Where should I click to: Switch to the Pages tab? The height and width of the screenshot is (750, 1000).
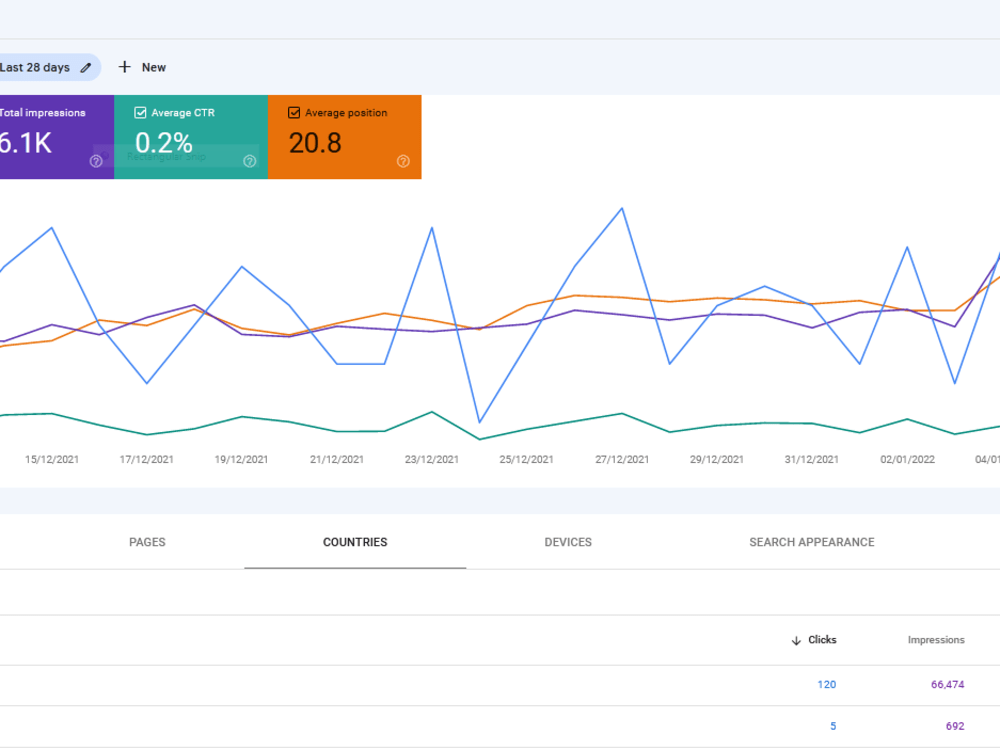coord(147,542)
